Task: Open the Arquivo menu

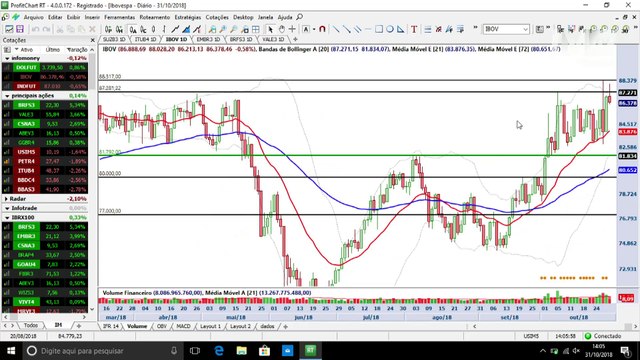Action: tap(33, 17)
